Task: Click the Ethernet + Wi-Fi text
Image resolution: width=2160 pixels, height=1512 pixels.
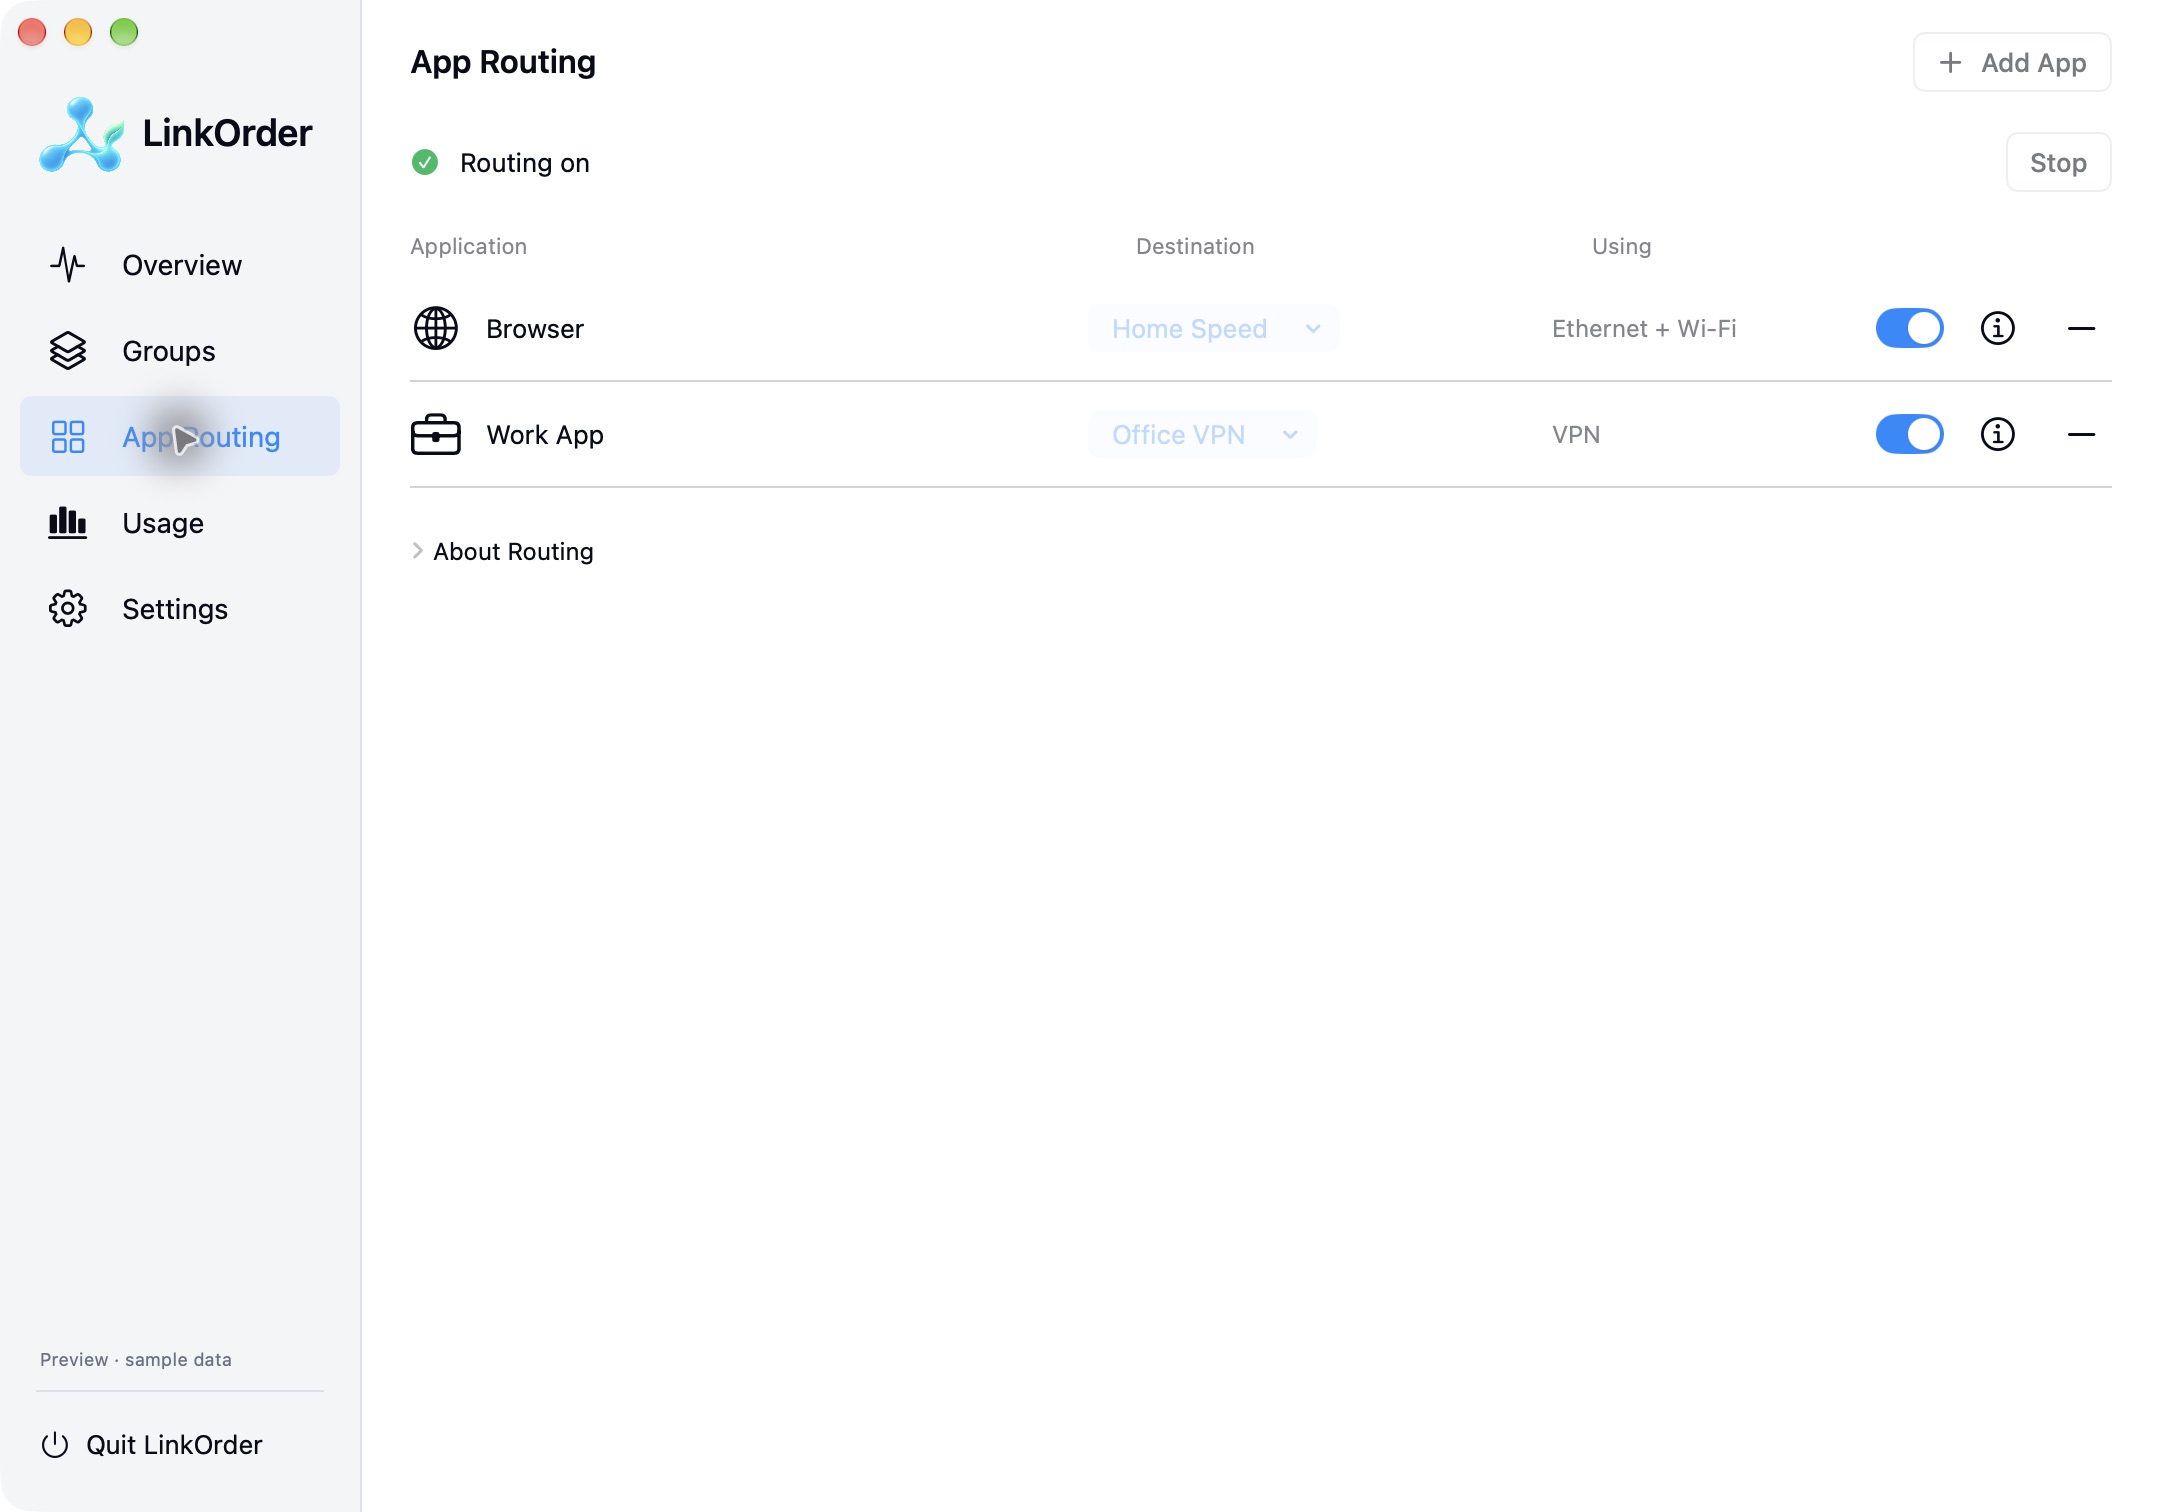Action: (x=1644, y=328)
